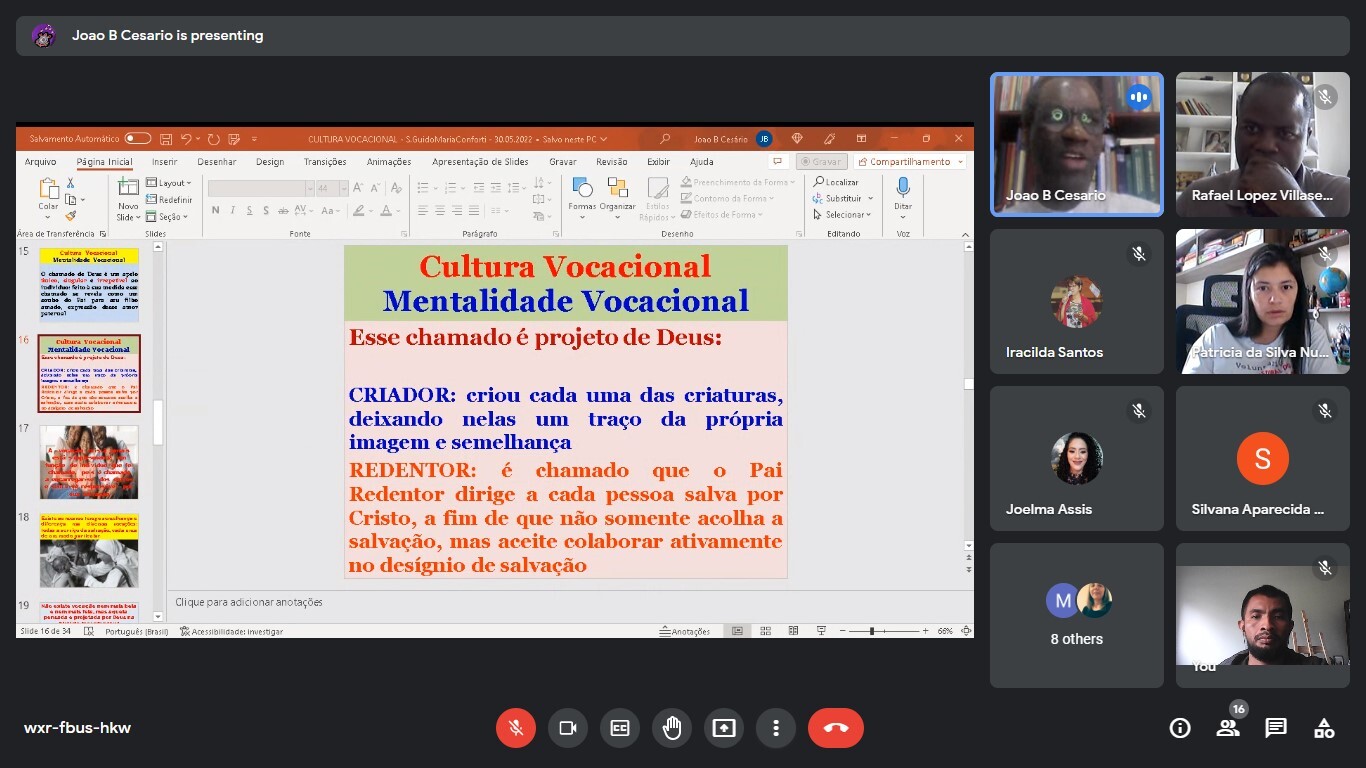Click the search magnifier in title bar

point(665,139)
